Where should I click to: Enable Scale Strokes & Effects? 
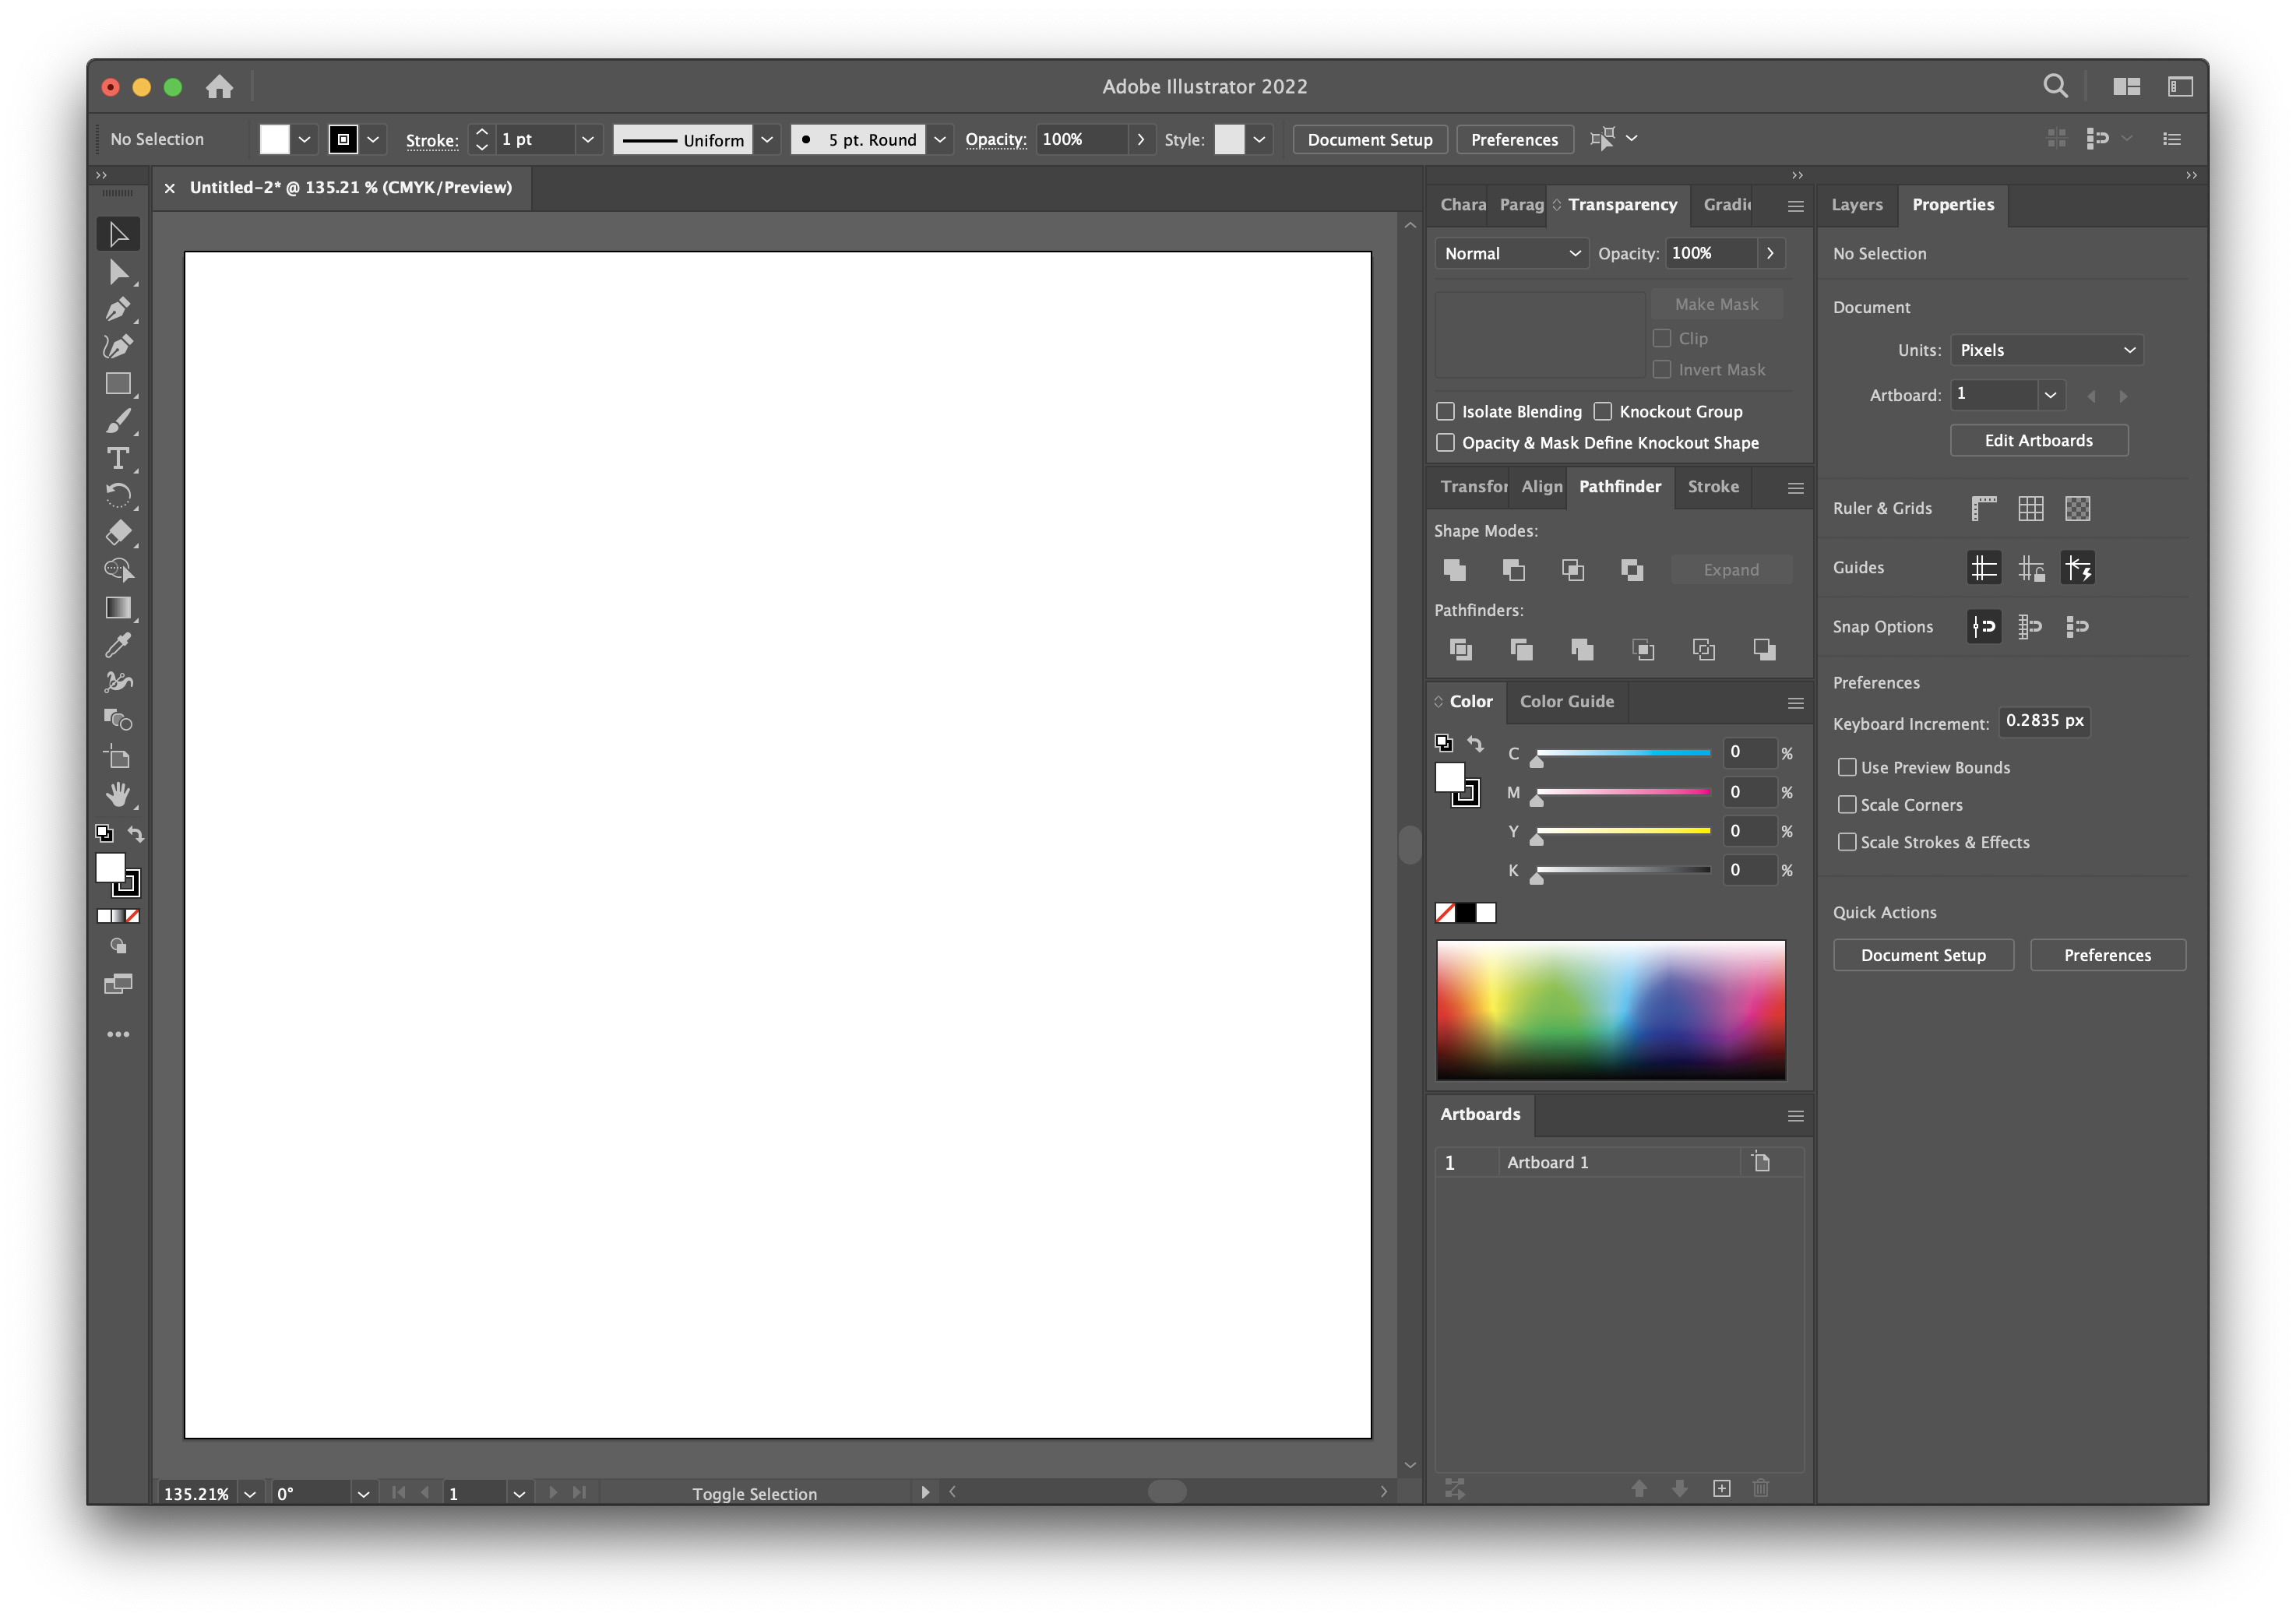[x=1847, y=842]
